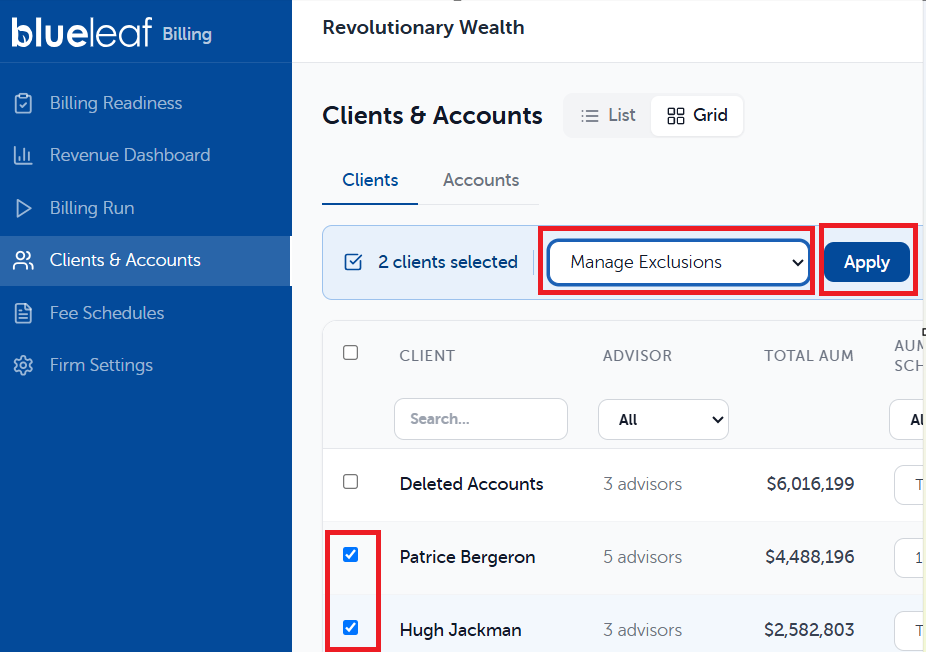Viewport: 926px width, 652px height.
Task: Open the Manage Exclusions dropdown
Action: tap(679, 262)
